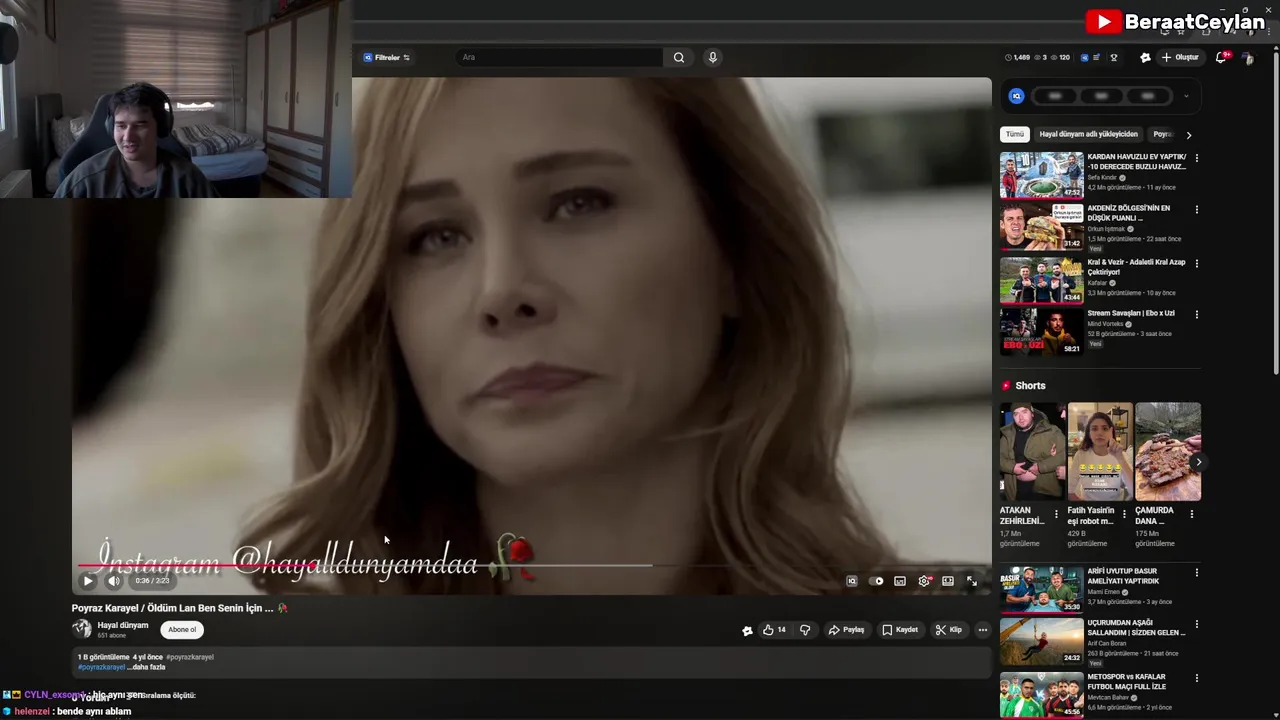The height and width of the screenshot is (720, 1280).
Task: Open options menu for Kral & Vezir video
Action: (x=1196, y=264)
